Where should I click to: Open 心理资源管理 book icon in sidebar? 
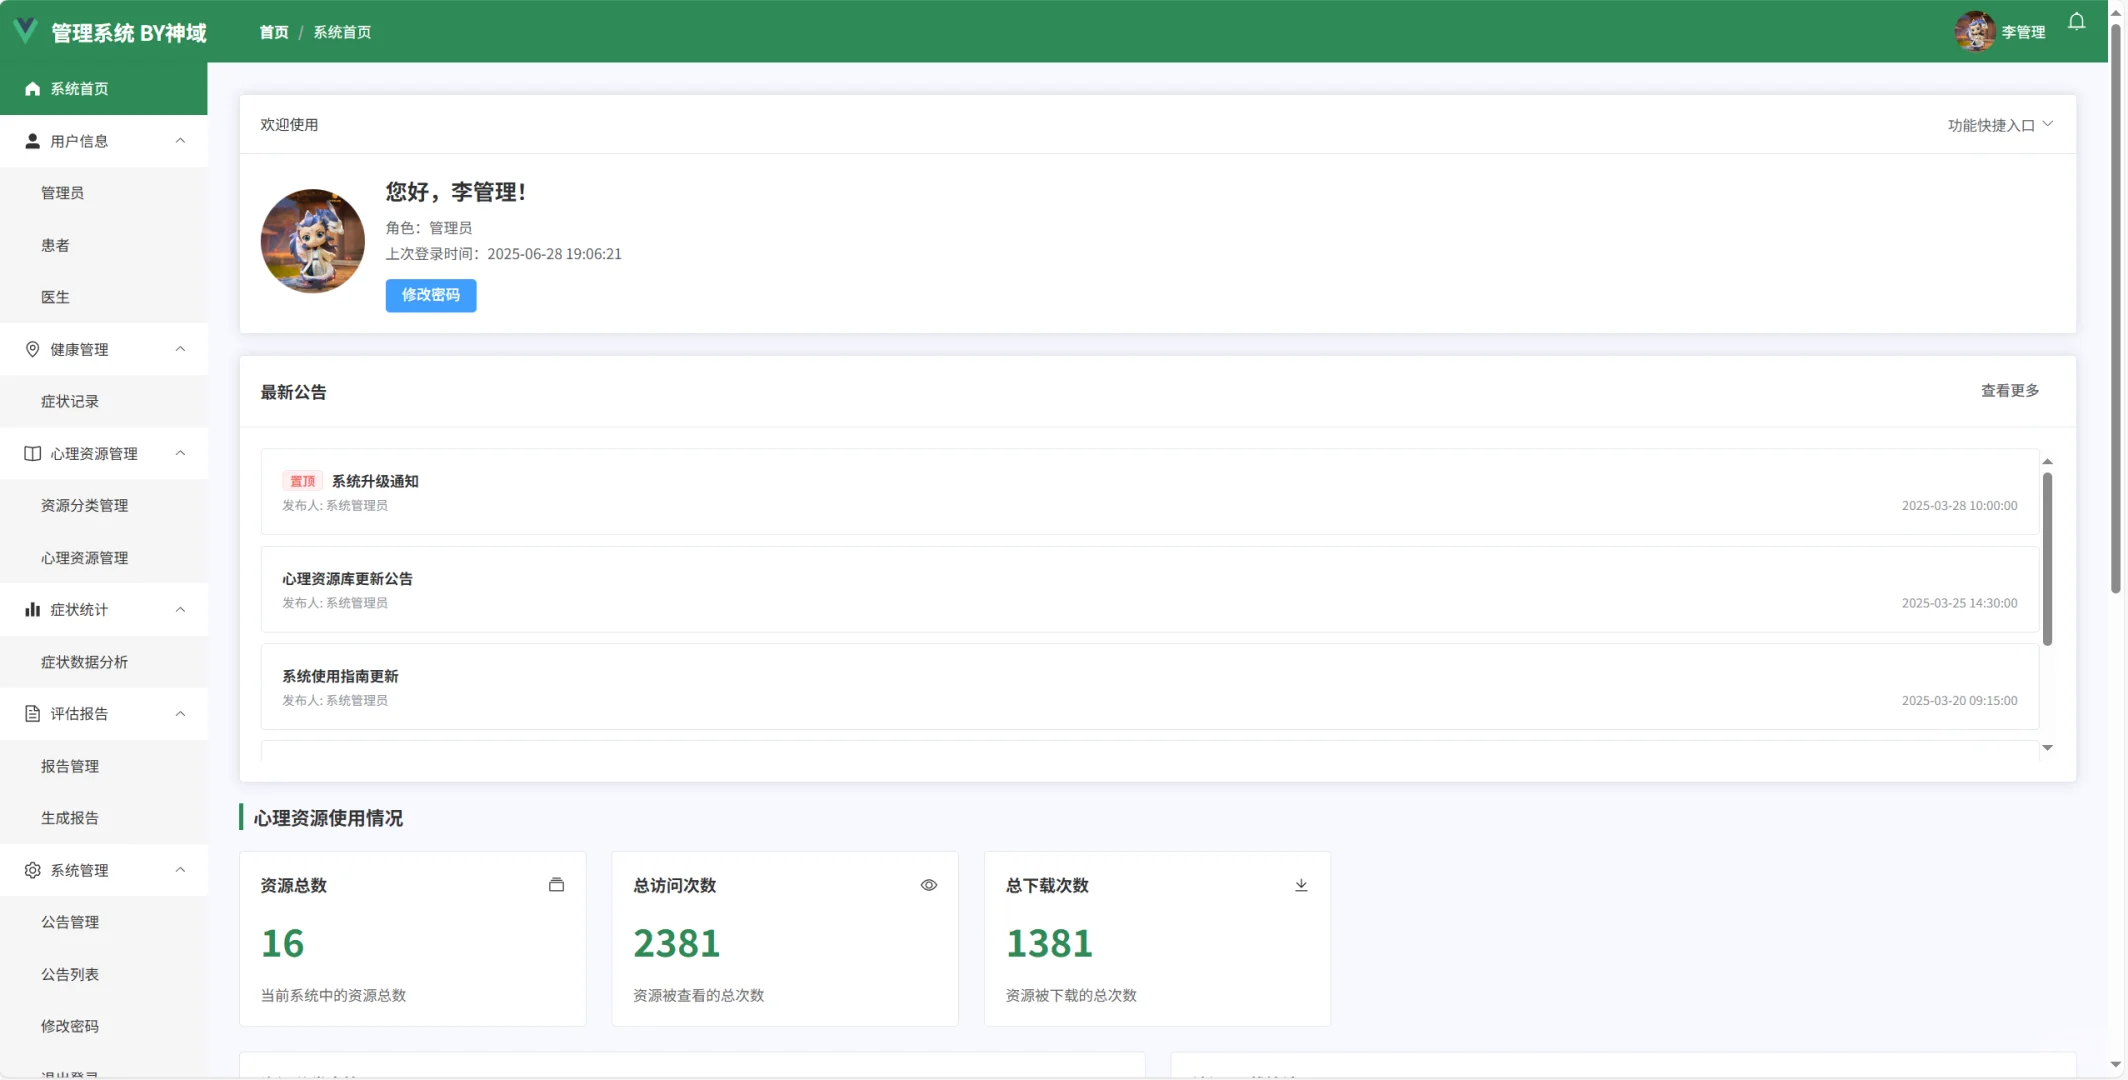31,453
